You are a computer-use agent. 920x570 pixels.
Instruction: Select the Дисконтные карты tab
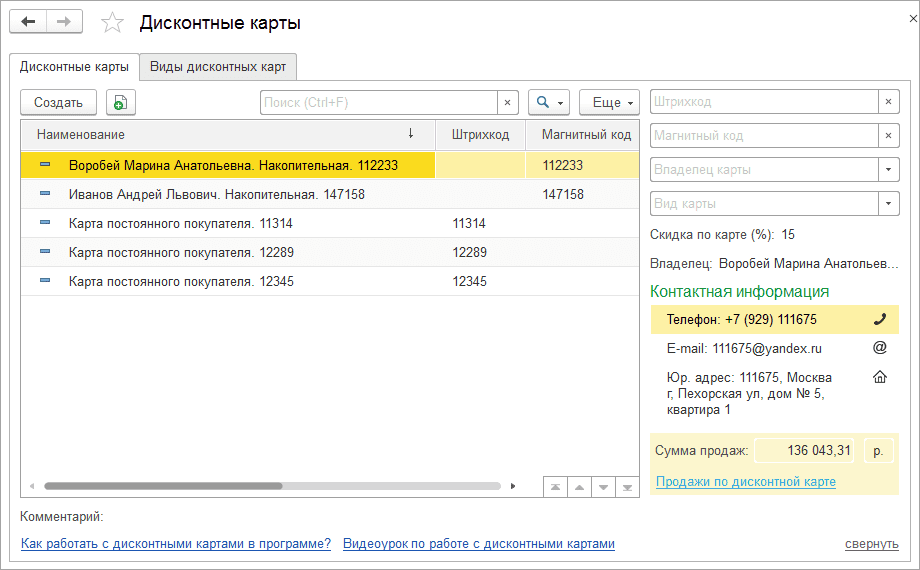[x=74, y=67]
